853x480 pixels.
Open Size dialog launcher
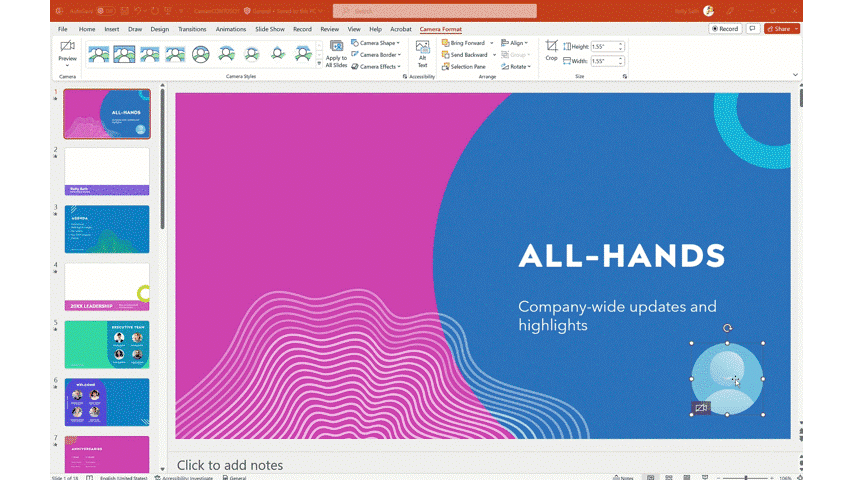[625, 77]
